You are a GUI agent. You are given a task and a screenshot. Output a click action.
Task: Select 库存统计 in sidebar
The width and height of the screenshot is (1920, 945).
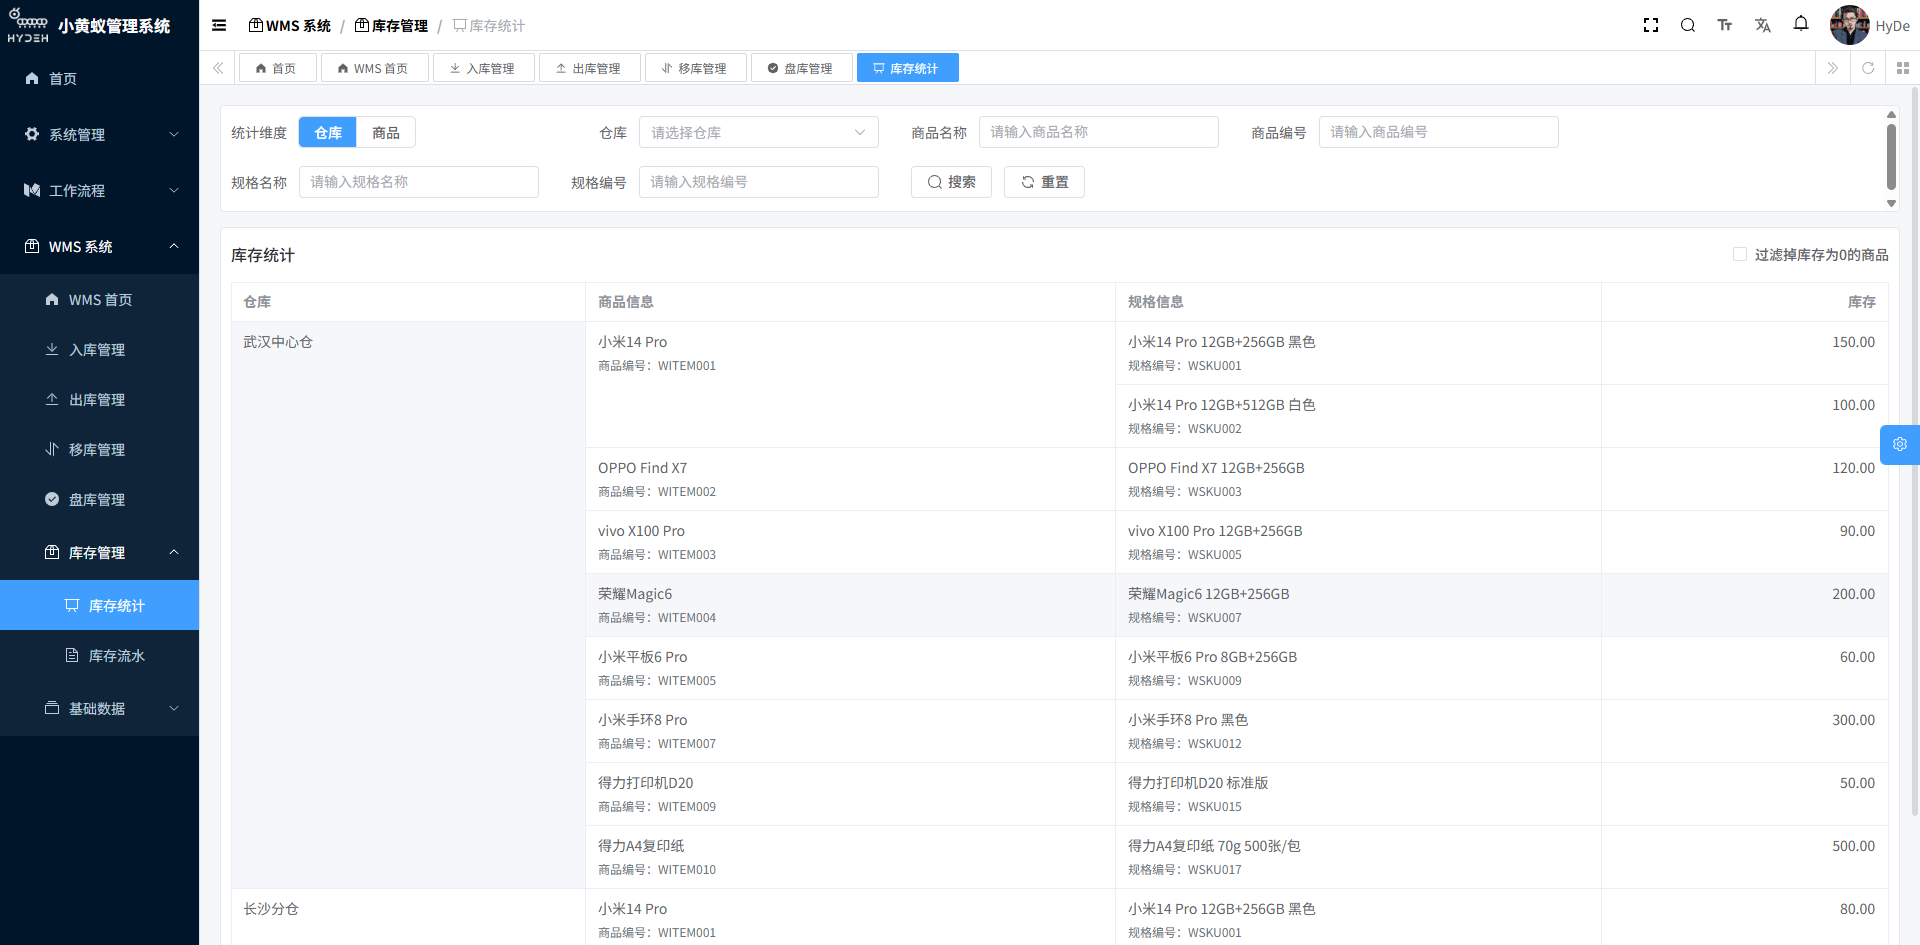(x=100, y=605)
